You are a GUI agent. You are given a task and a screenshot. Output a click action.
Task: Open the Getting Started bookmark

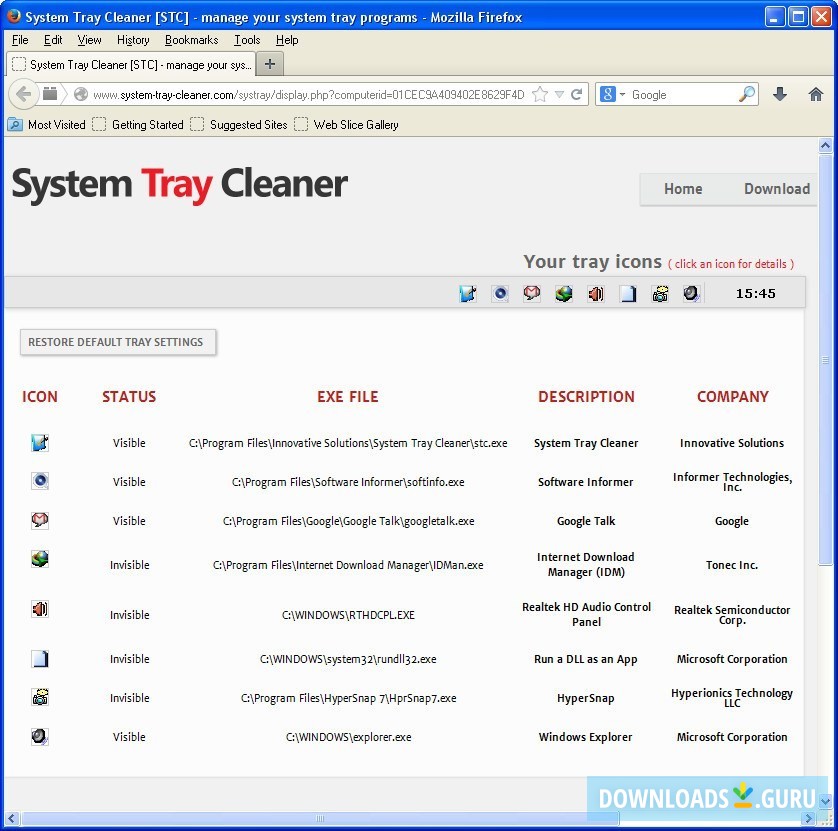click(138, 125)
